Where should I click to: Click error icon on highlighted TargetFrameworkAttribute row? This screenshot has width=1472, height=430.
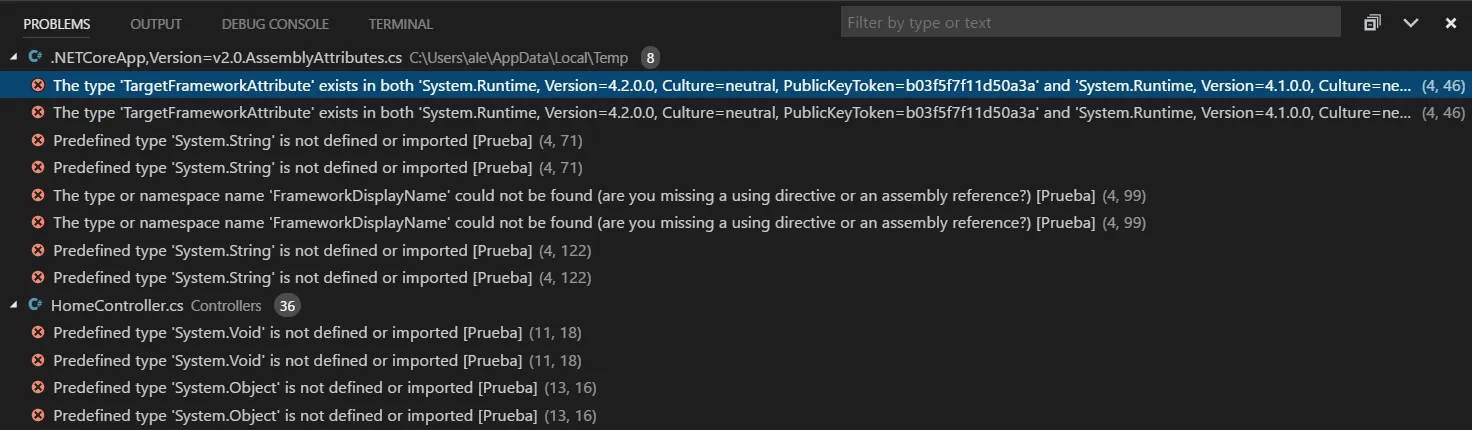pos(39,86)
